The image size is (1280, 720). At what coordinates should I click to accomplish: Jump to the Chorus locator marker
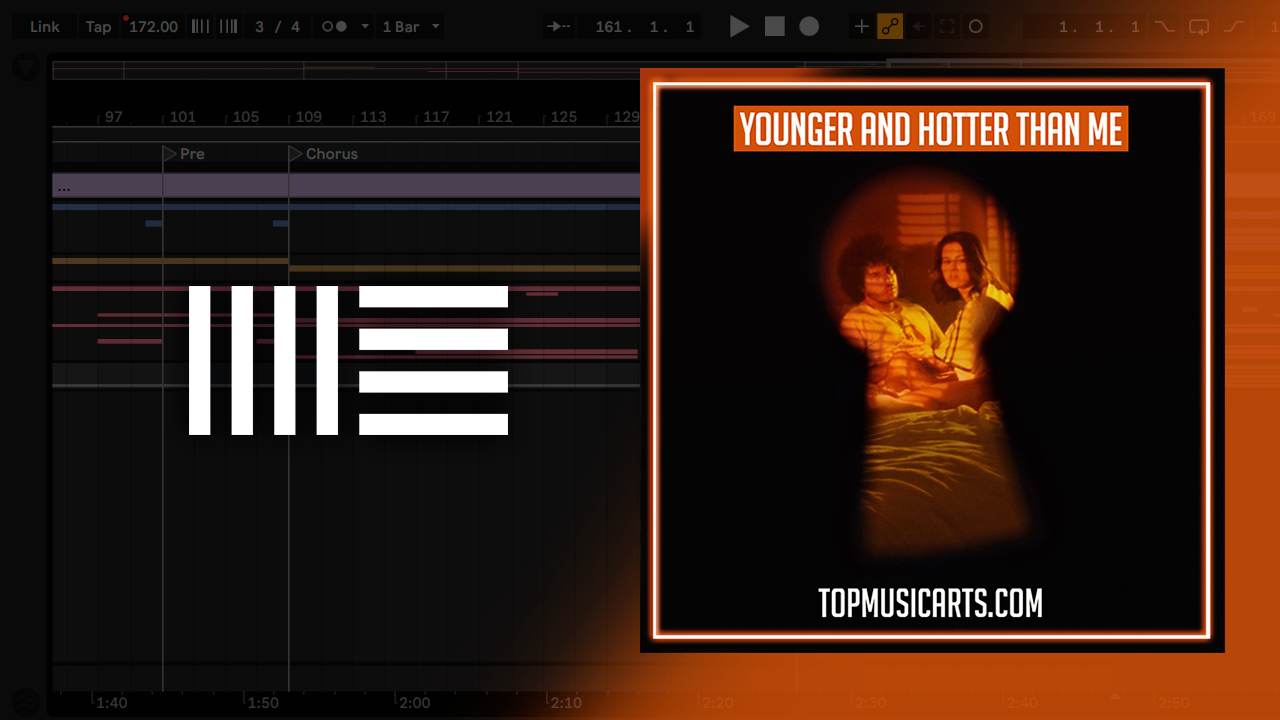295,154
